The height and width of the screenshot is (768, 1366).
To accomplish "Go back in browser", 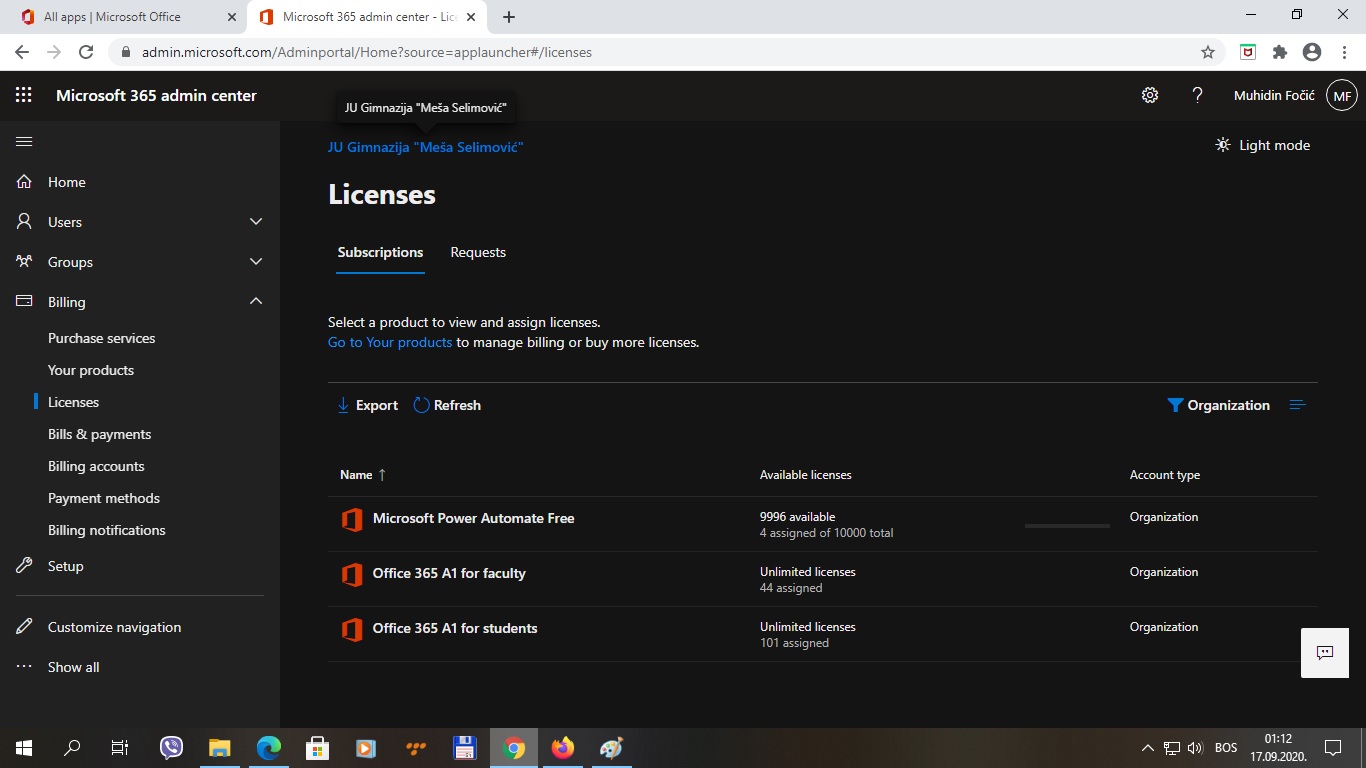I will [22, 52].
